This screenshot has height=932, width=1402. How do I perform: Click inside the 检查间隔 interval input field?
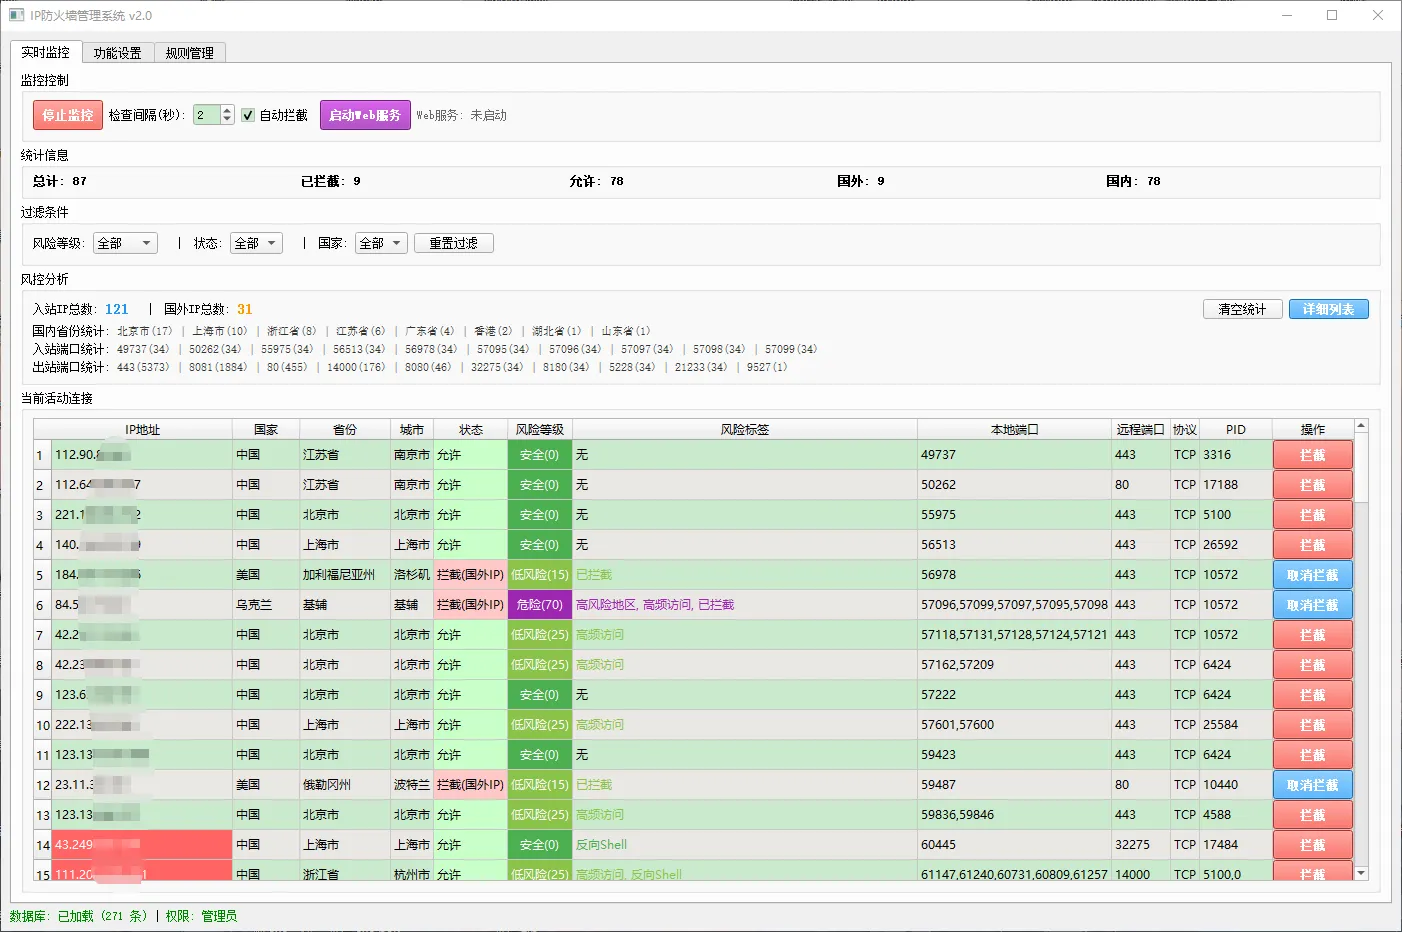pyautogui.click(x=209, y=114)
